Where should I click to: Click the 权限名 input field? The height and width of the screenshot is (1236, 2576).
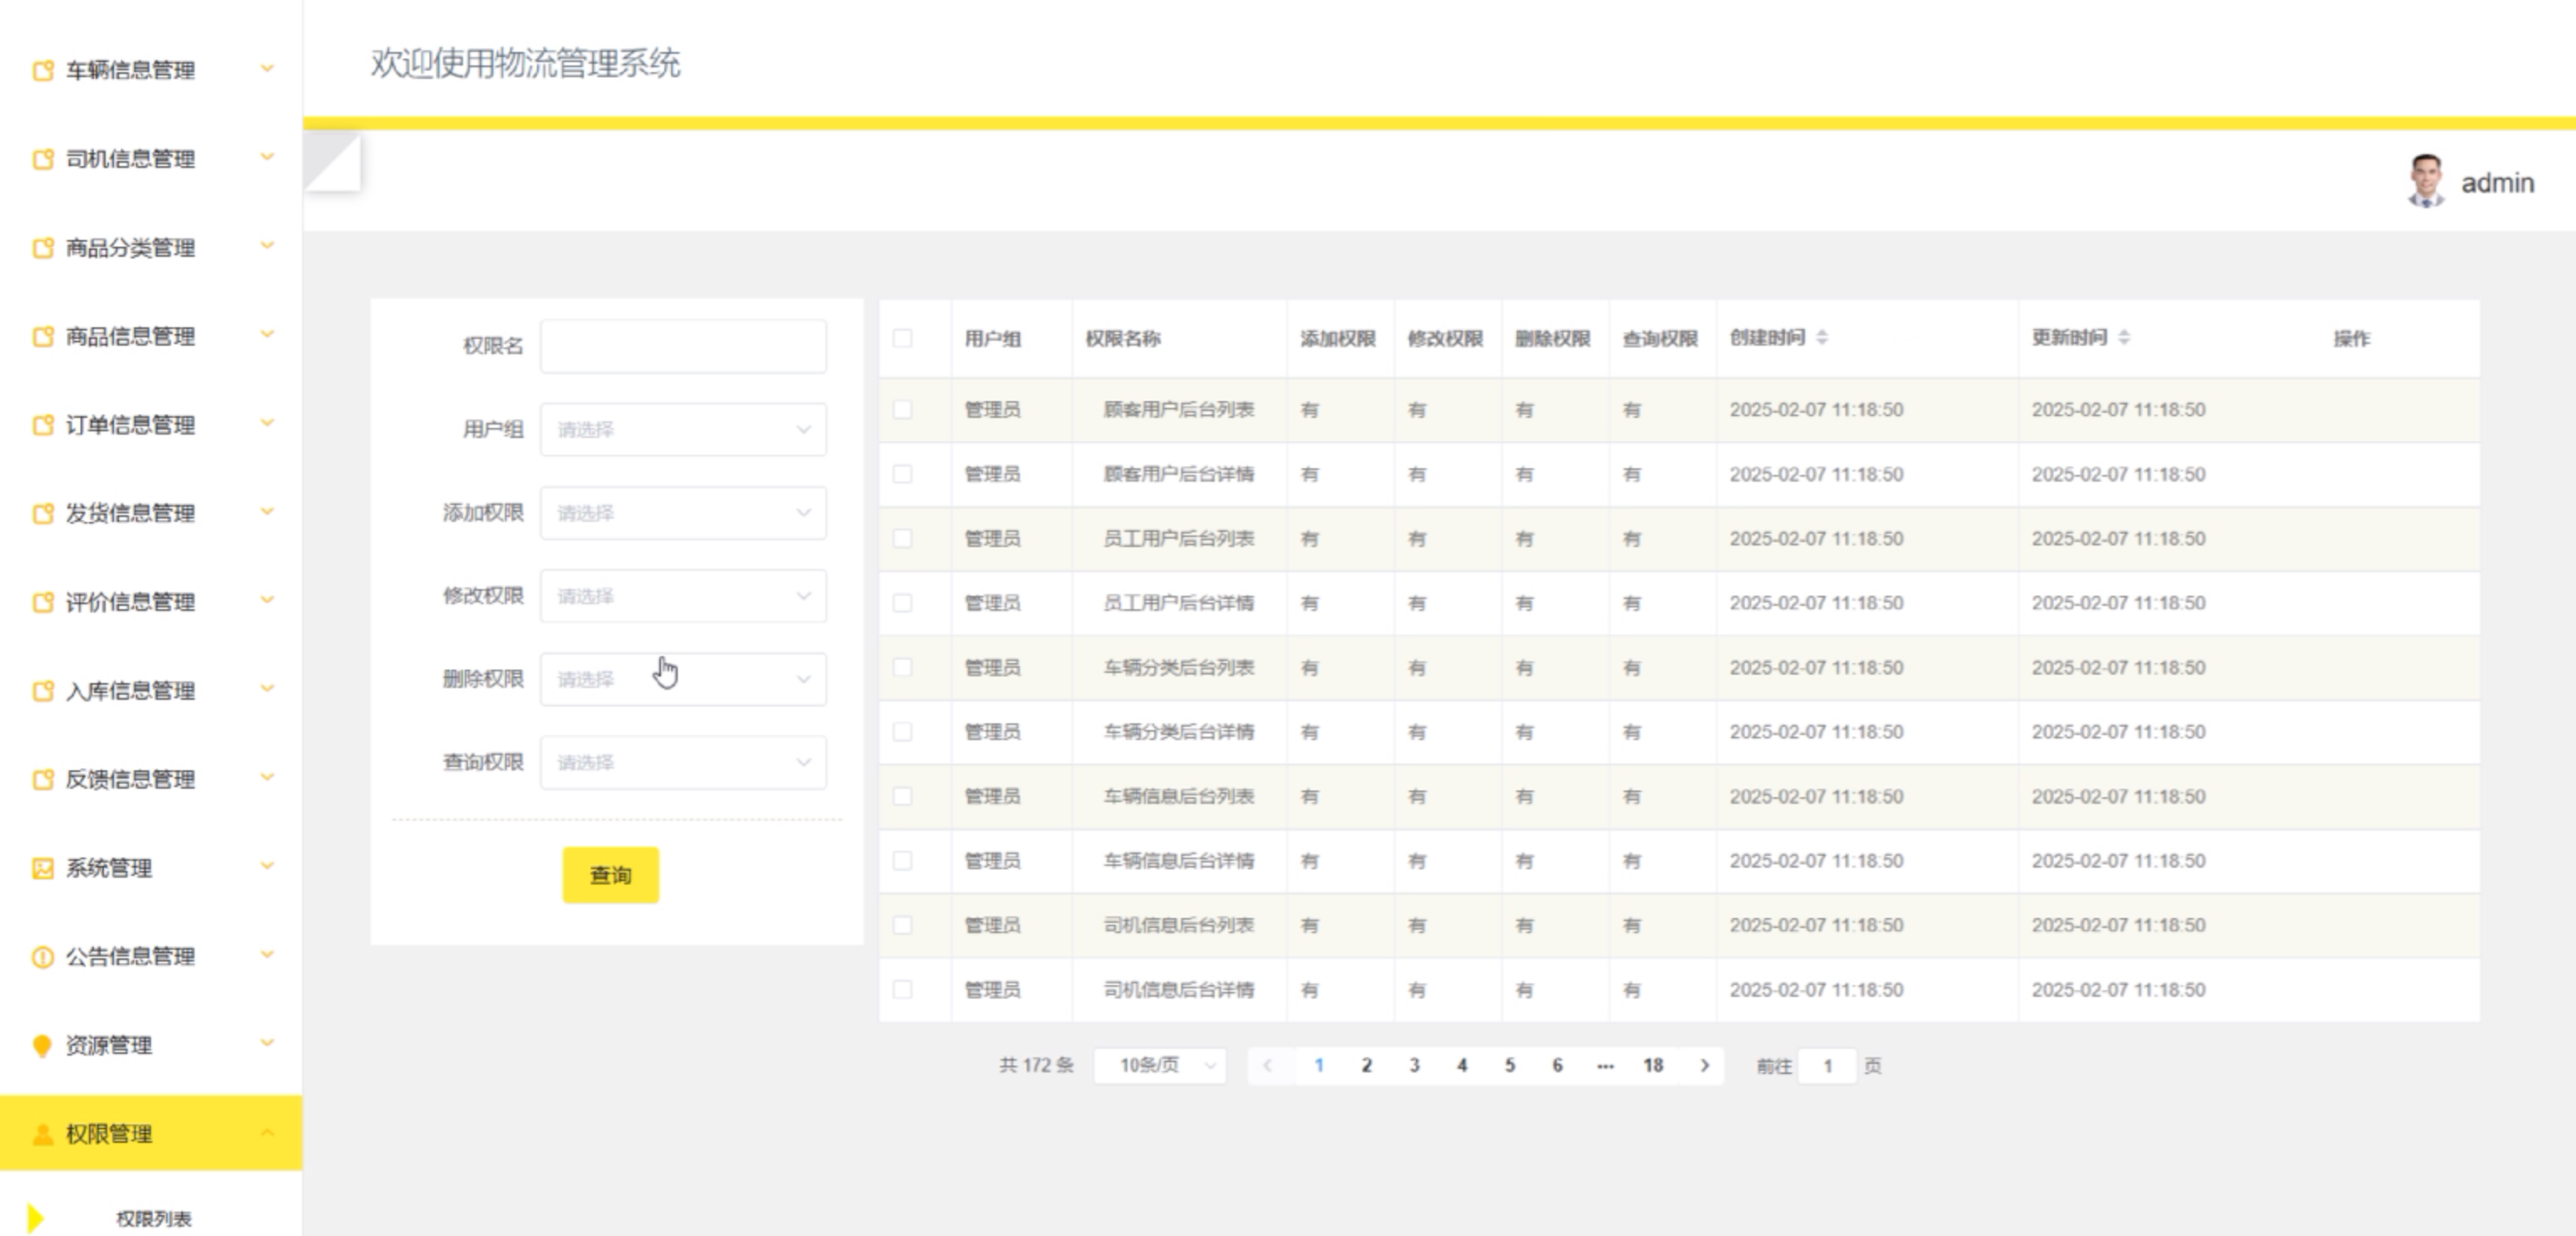(x=683, y=346)
